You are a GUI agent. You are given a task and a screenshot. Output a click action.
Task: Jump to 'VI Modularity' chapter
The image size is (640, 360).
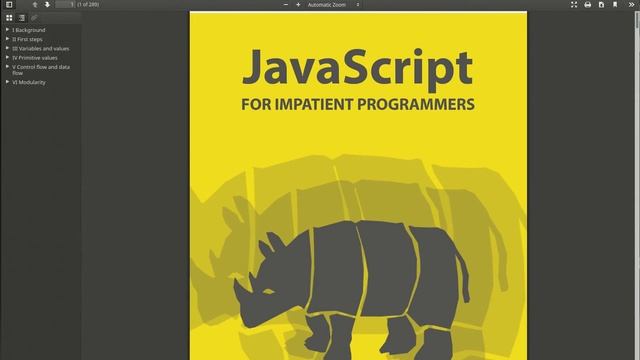29,82
